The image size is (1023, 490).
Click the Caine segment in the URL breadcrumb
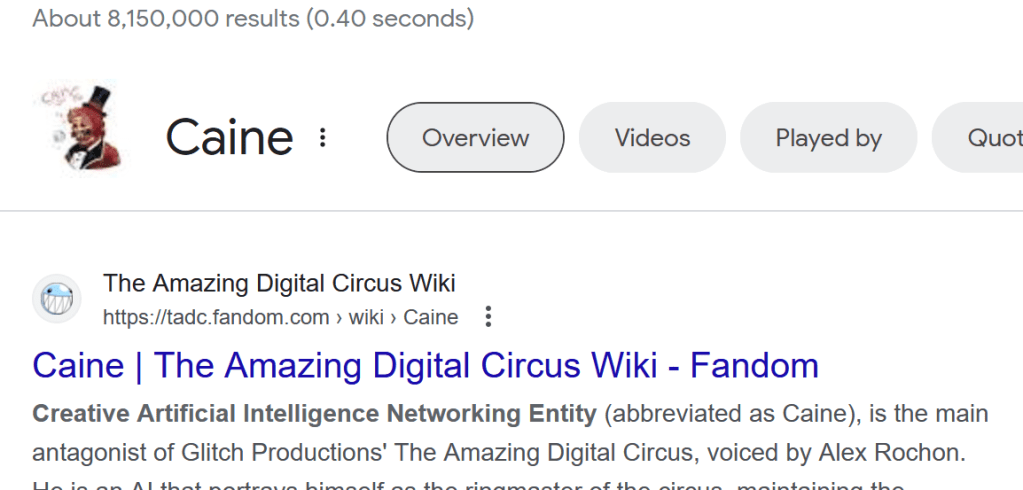pyautogui.click(x=430, y=318)
